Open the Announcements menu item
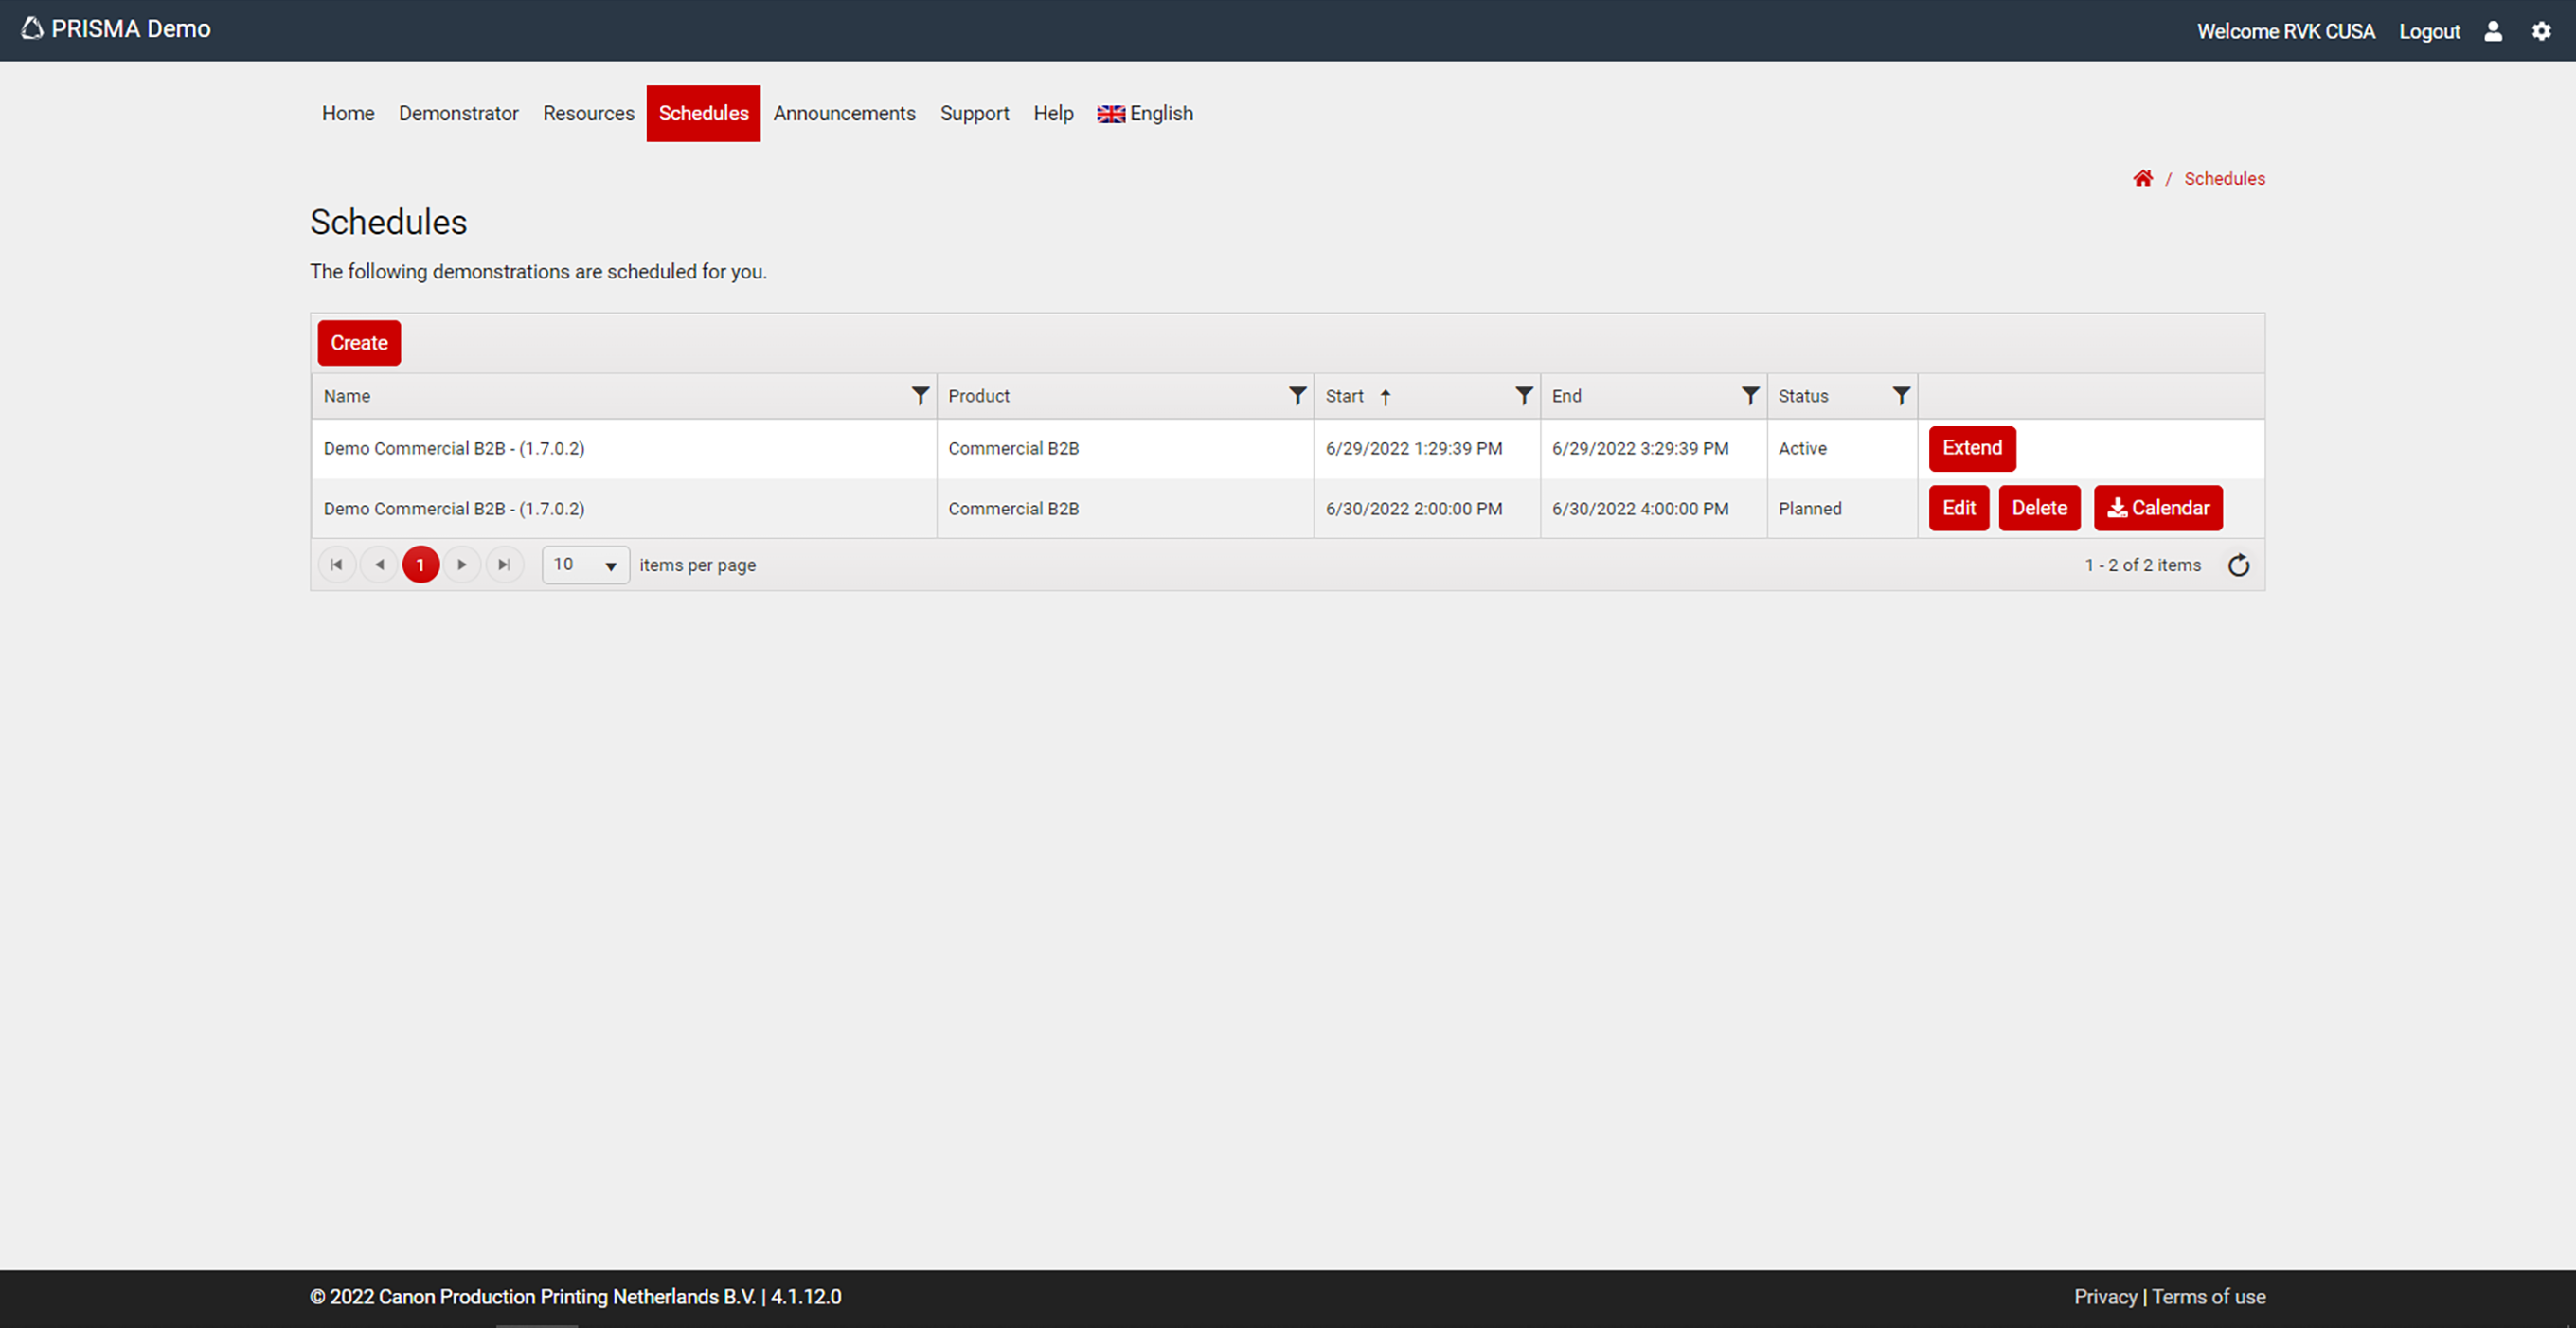 coord(844,113)
